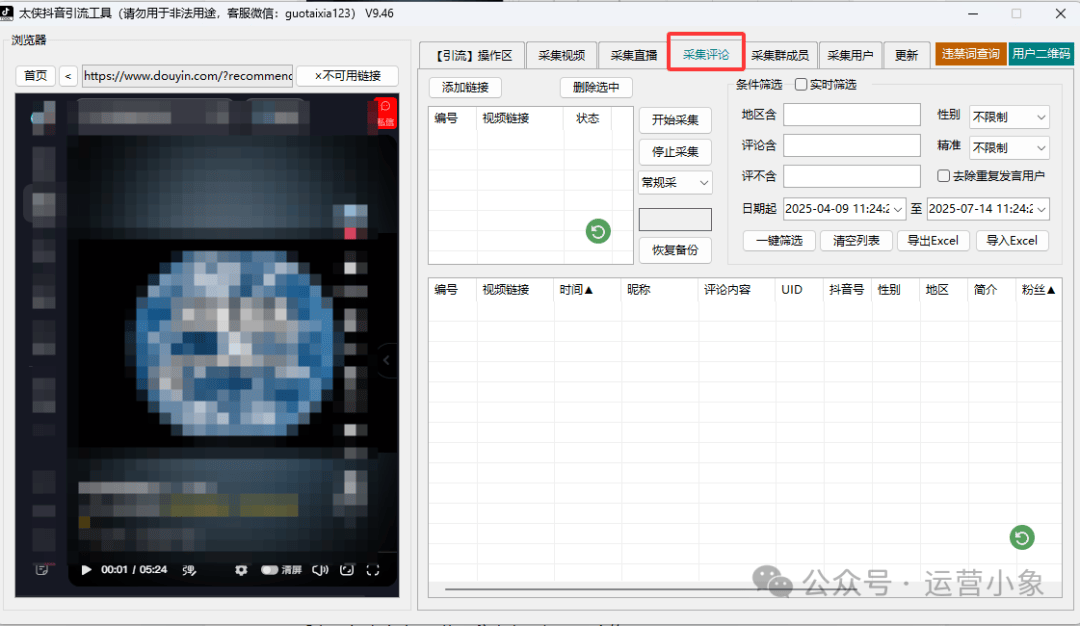Start collecting with 开始采集
Viewport: 1080px width, 626px height.
coord(675,120)
